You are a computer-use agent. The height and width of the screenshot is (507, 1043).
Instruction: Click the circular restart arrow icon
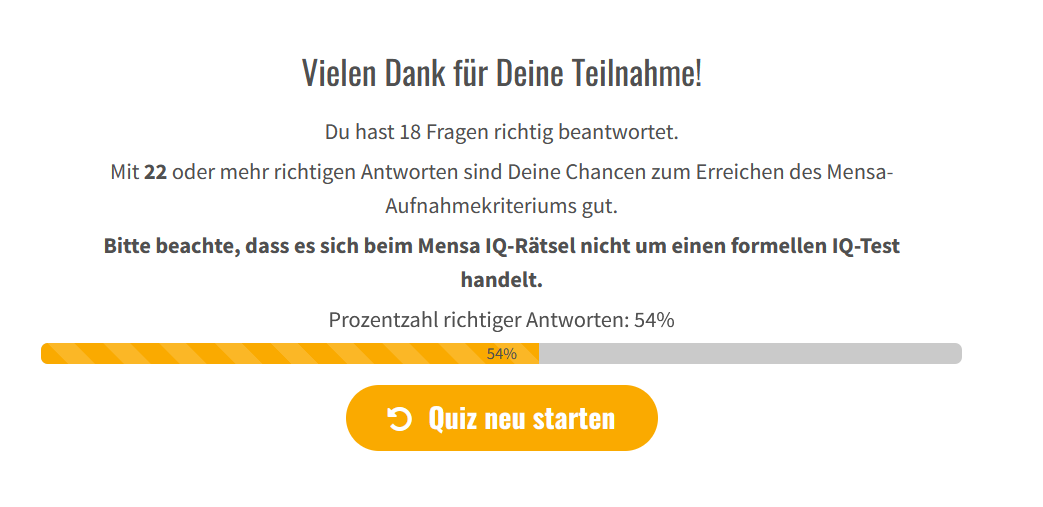coord(399,419)
